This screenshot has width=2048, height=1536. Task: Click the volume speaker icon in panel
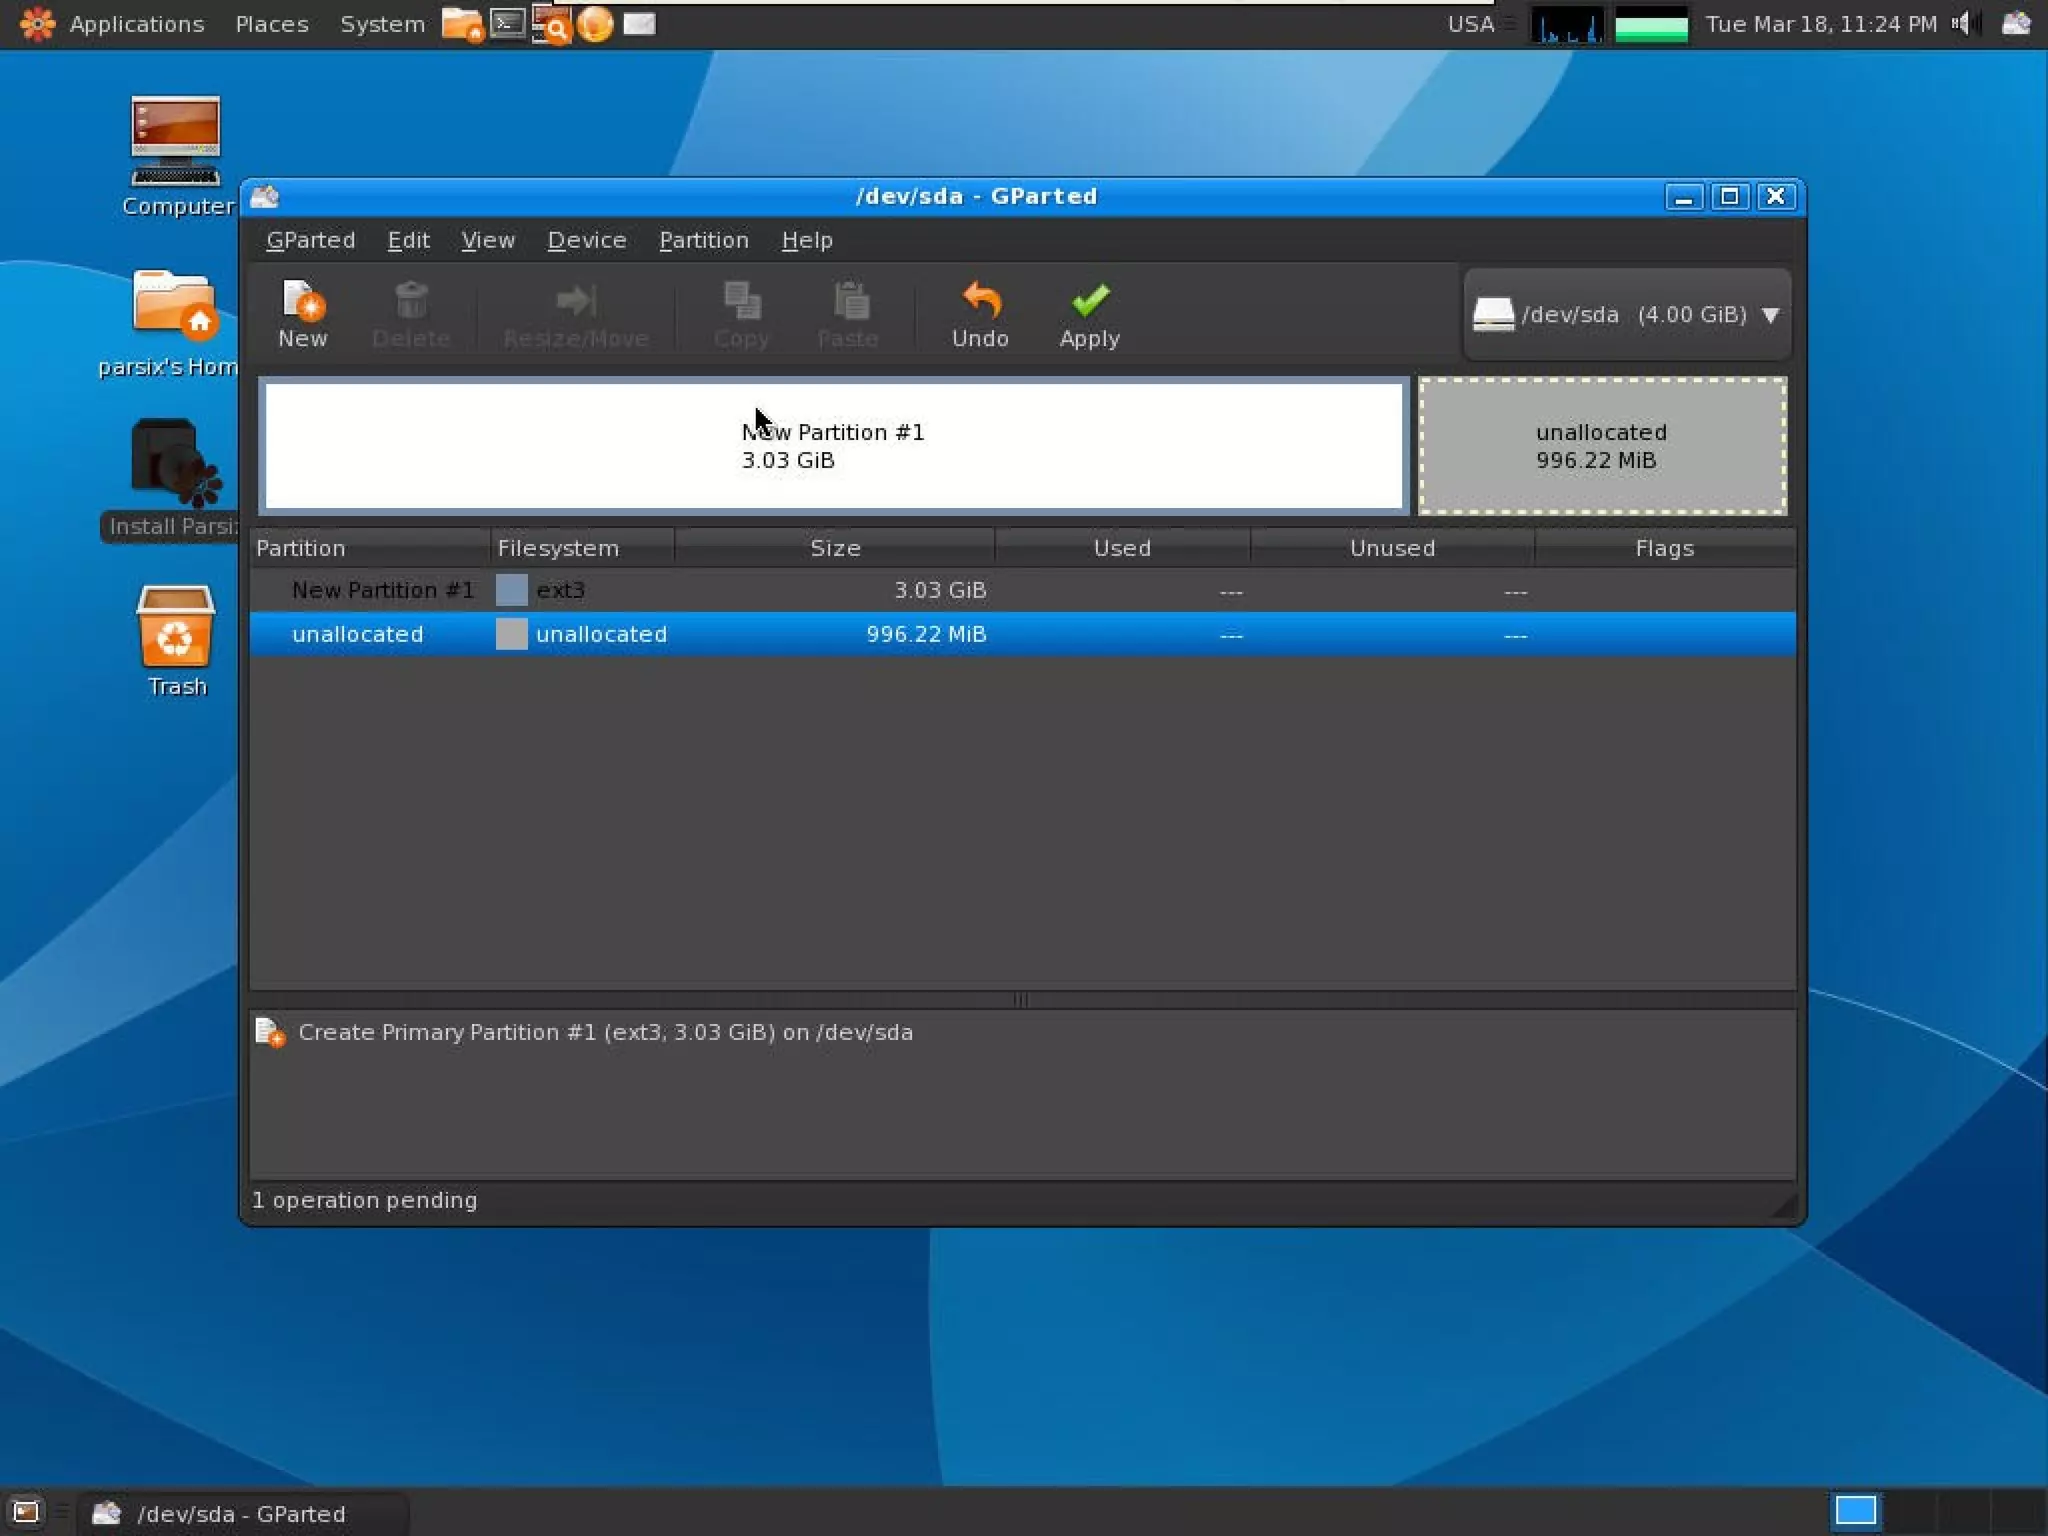click(1961, 23)
